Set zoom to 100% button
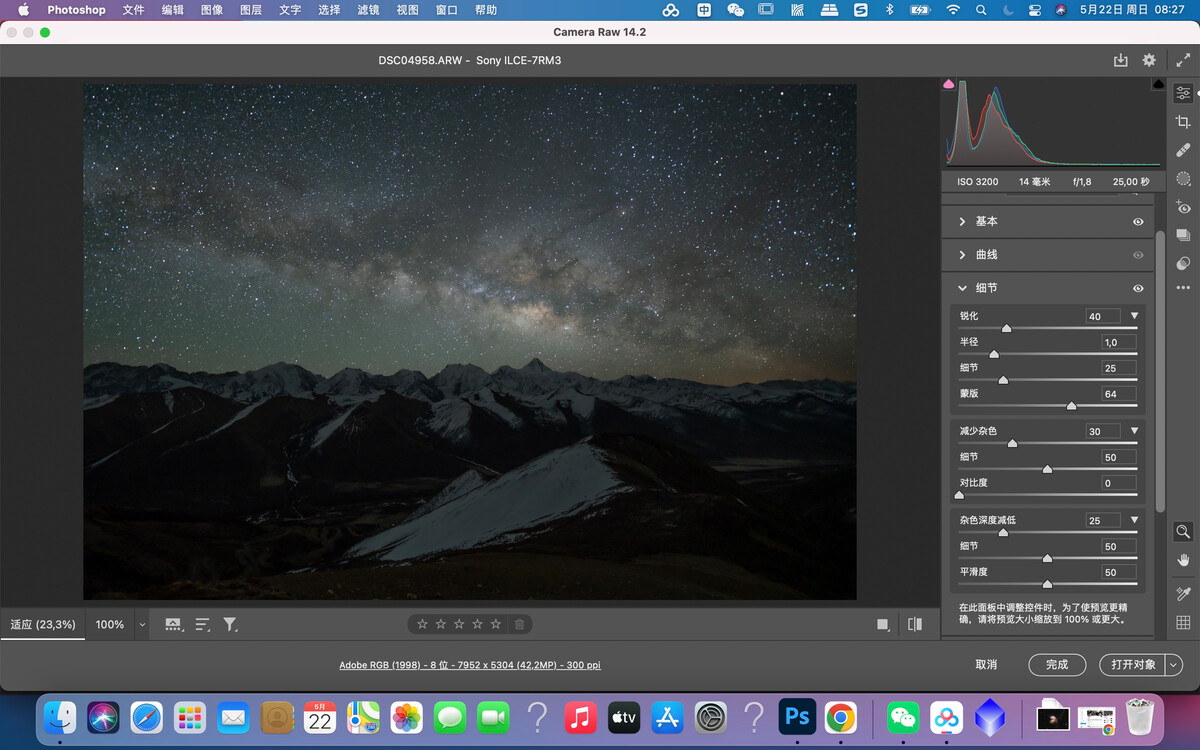Viewport: 1200px width, 750px height. point(110,625)
